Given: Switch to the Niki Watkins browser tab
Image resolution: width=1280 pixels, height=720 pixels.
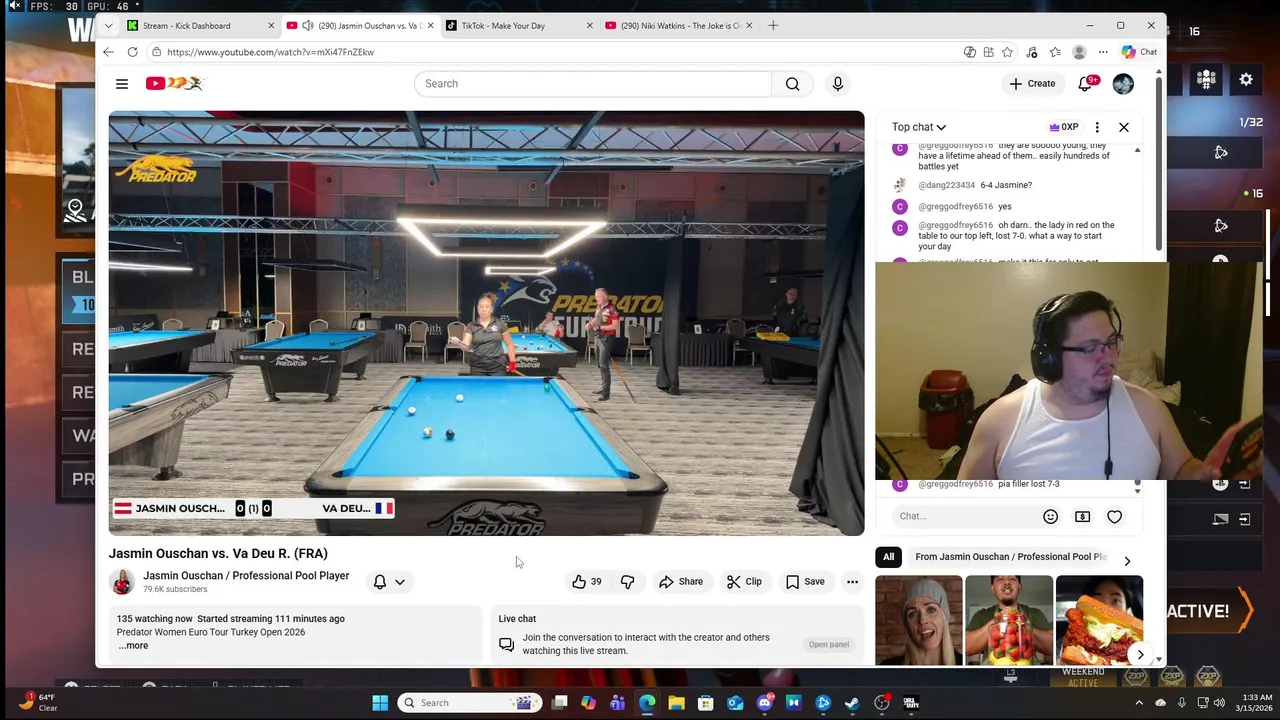Looking at the screenshot, I should pos(678,26).
